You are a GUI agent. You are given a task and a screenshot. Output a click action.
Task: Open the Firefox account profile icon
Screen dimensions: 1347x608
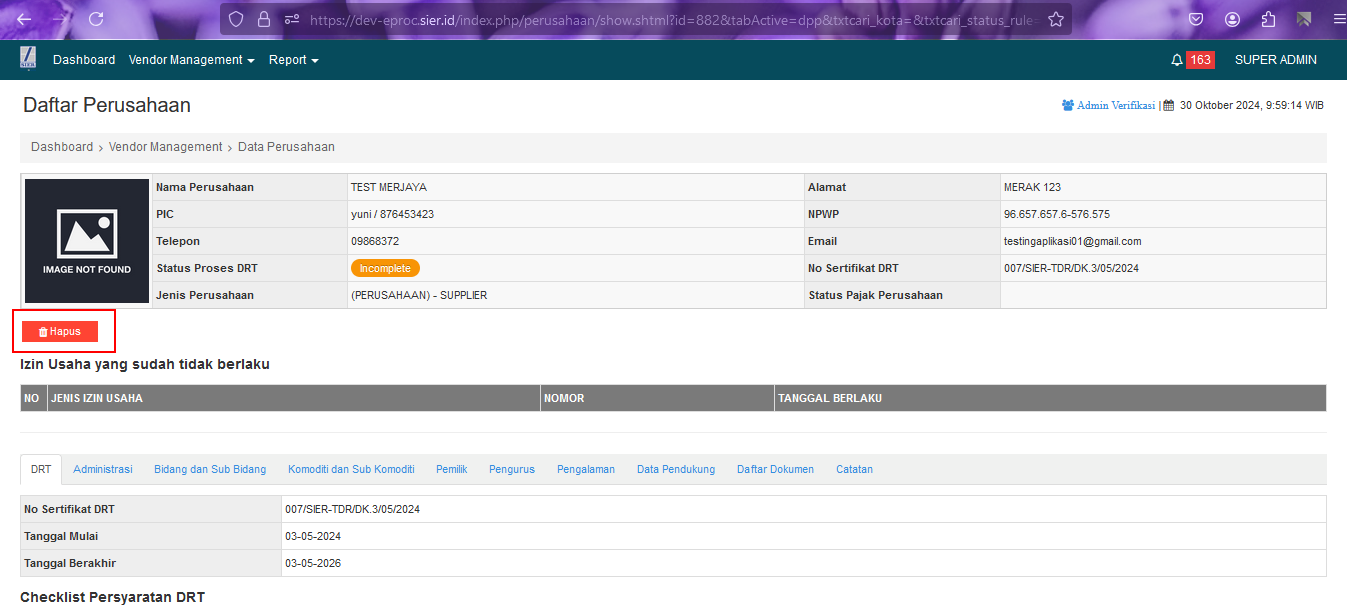(1232, 19)
